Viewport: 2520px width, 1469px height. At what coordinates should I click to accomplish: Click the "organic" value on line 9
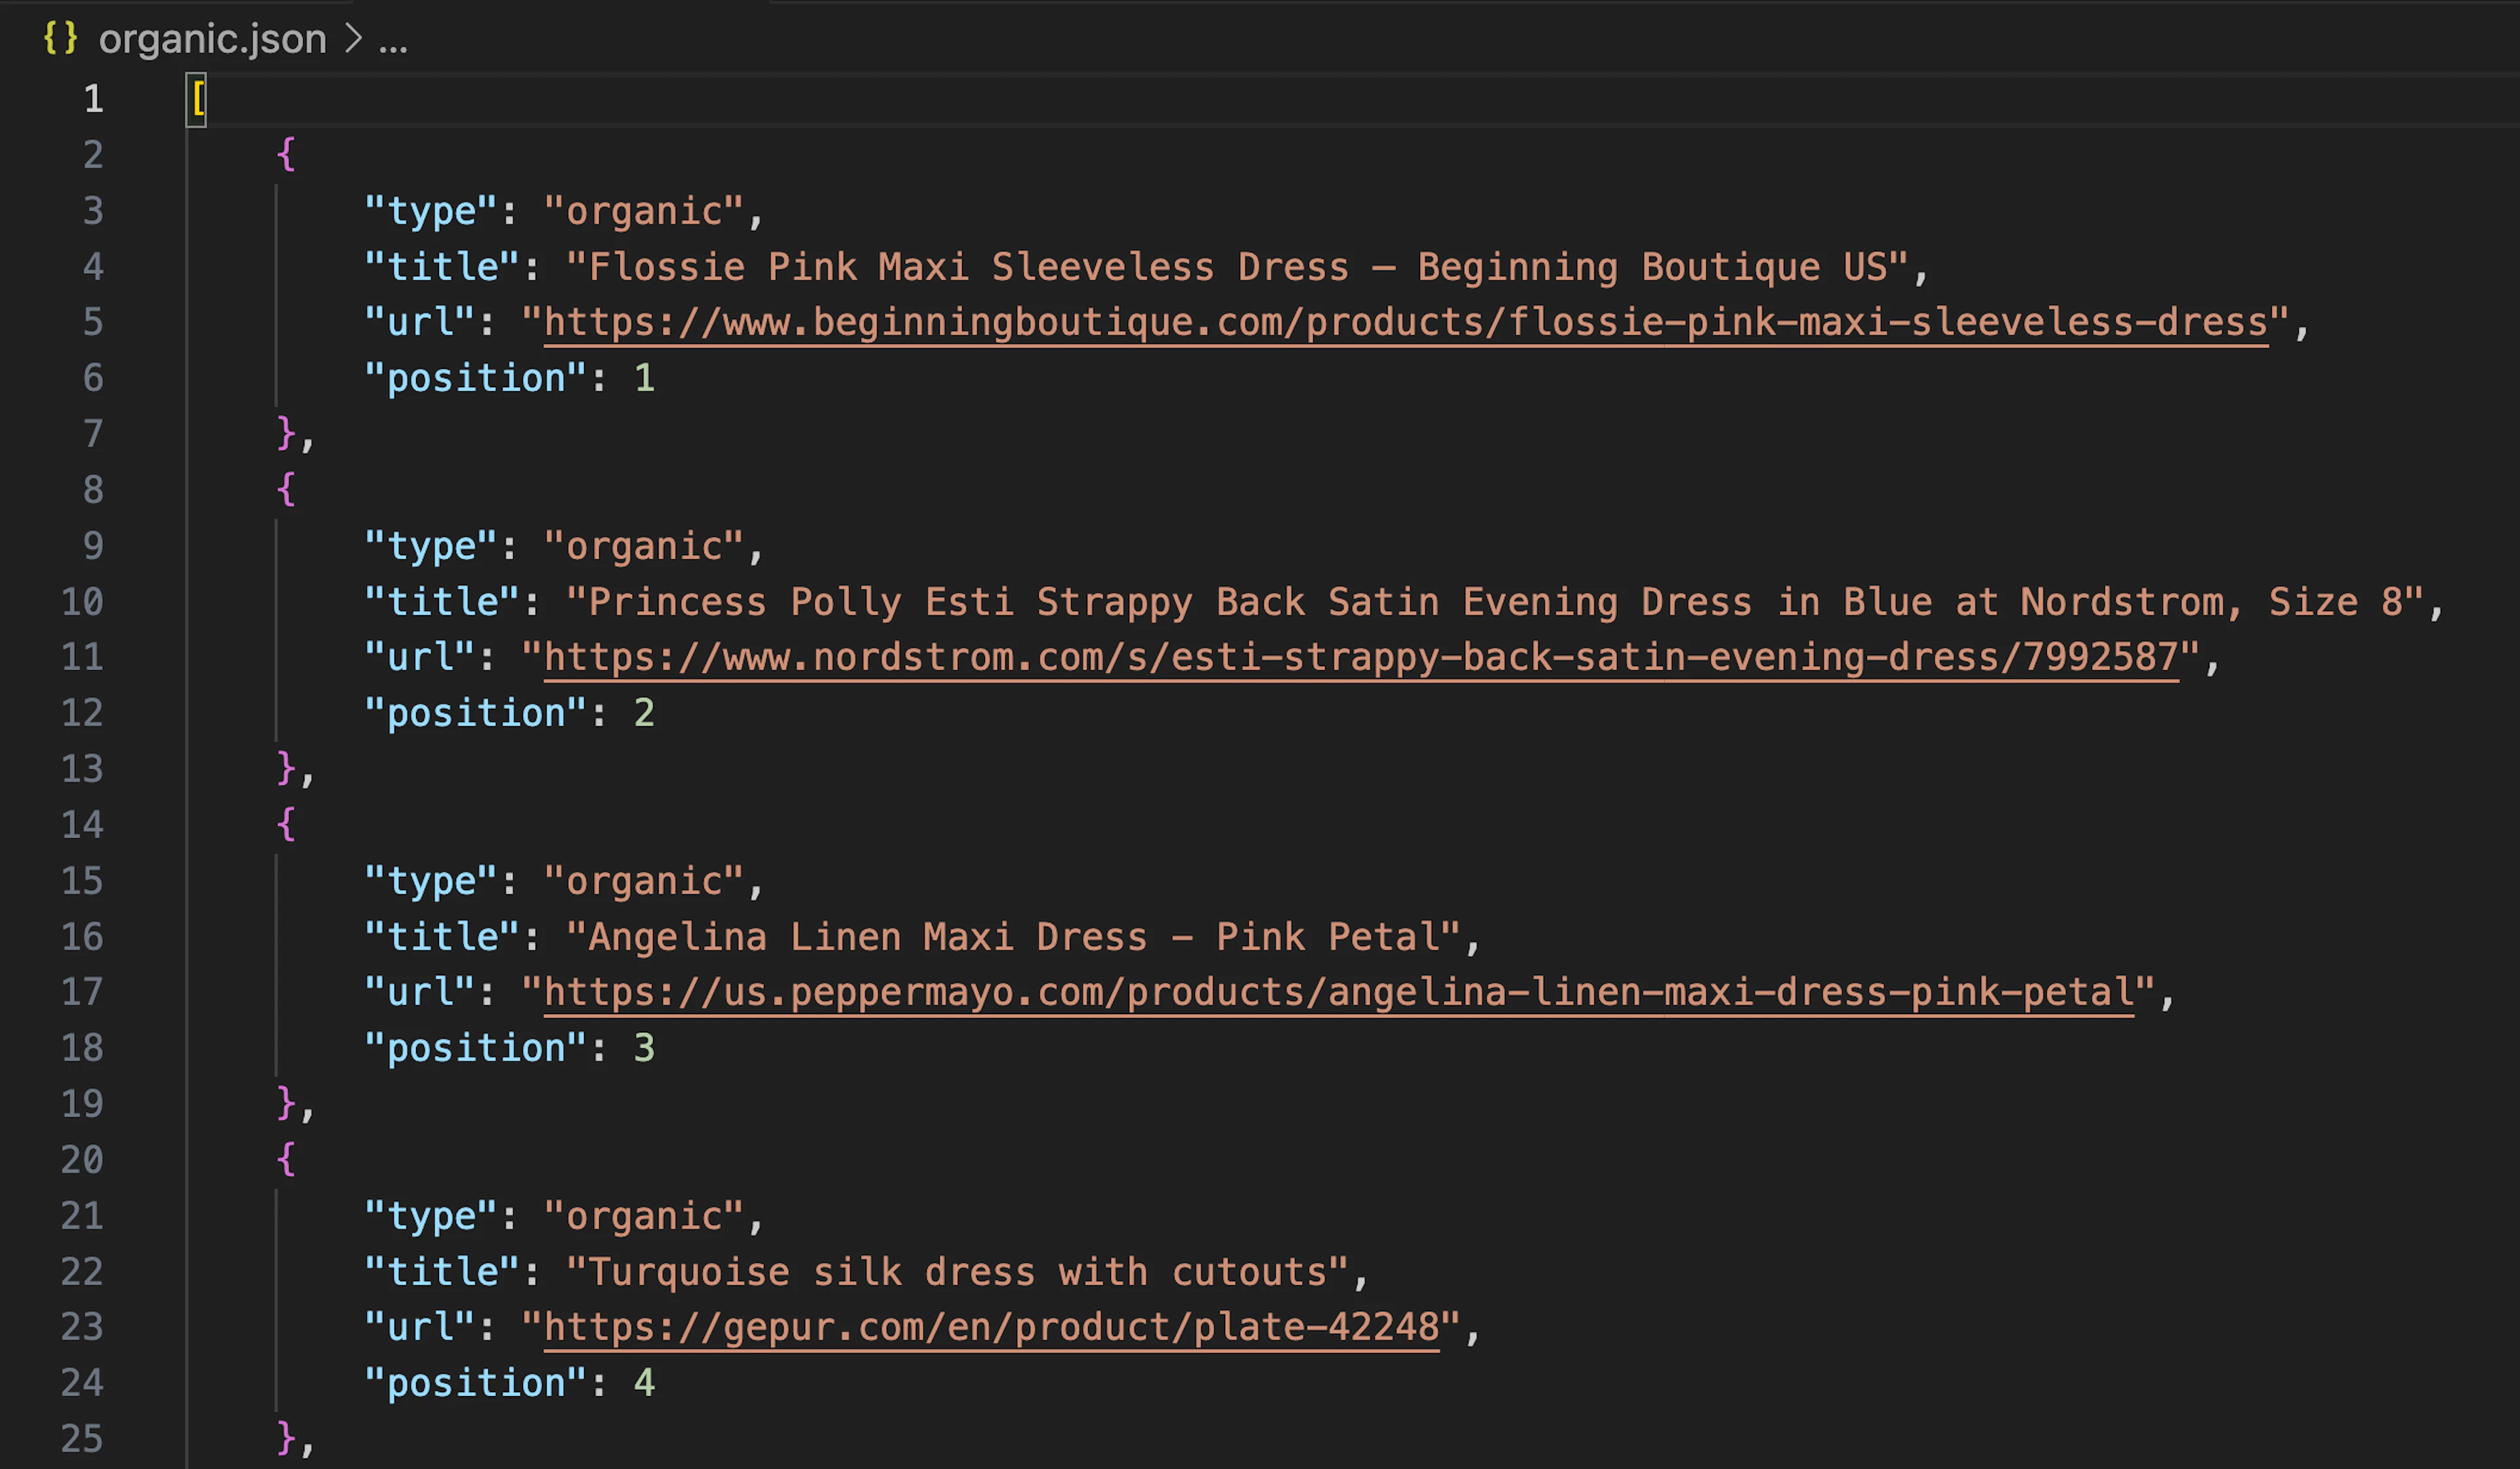click(x=644, y=546)
